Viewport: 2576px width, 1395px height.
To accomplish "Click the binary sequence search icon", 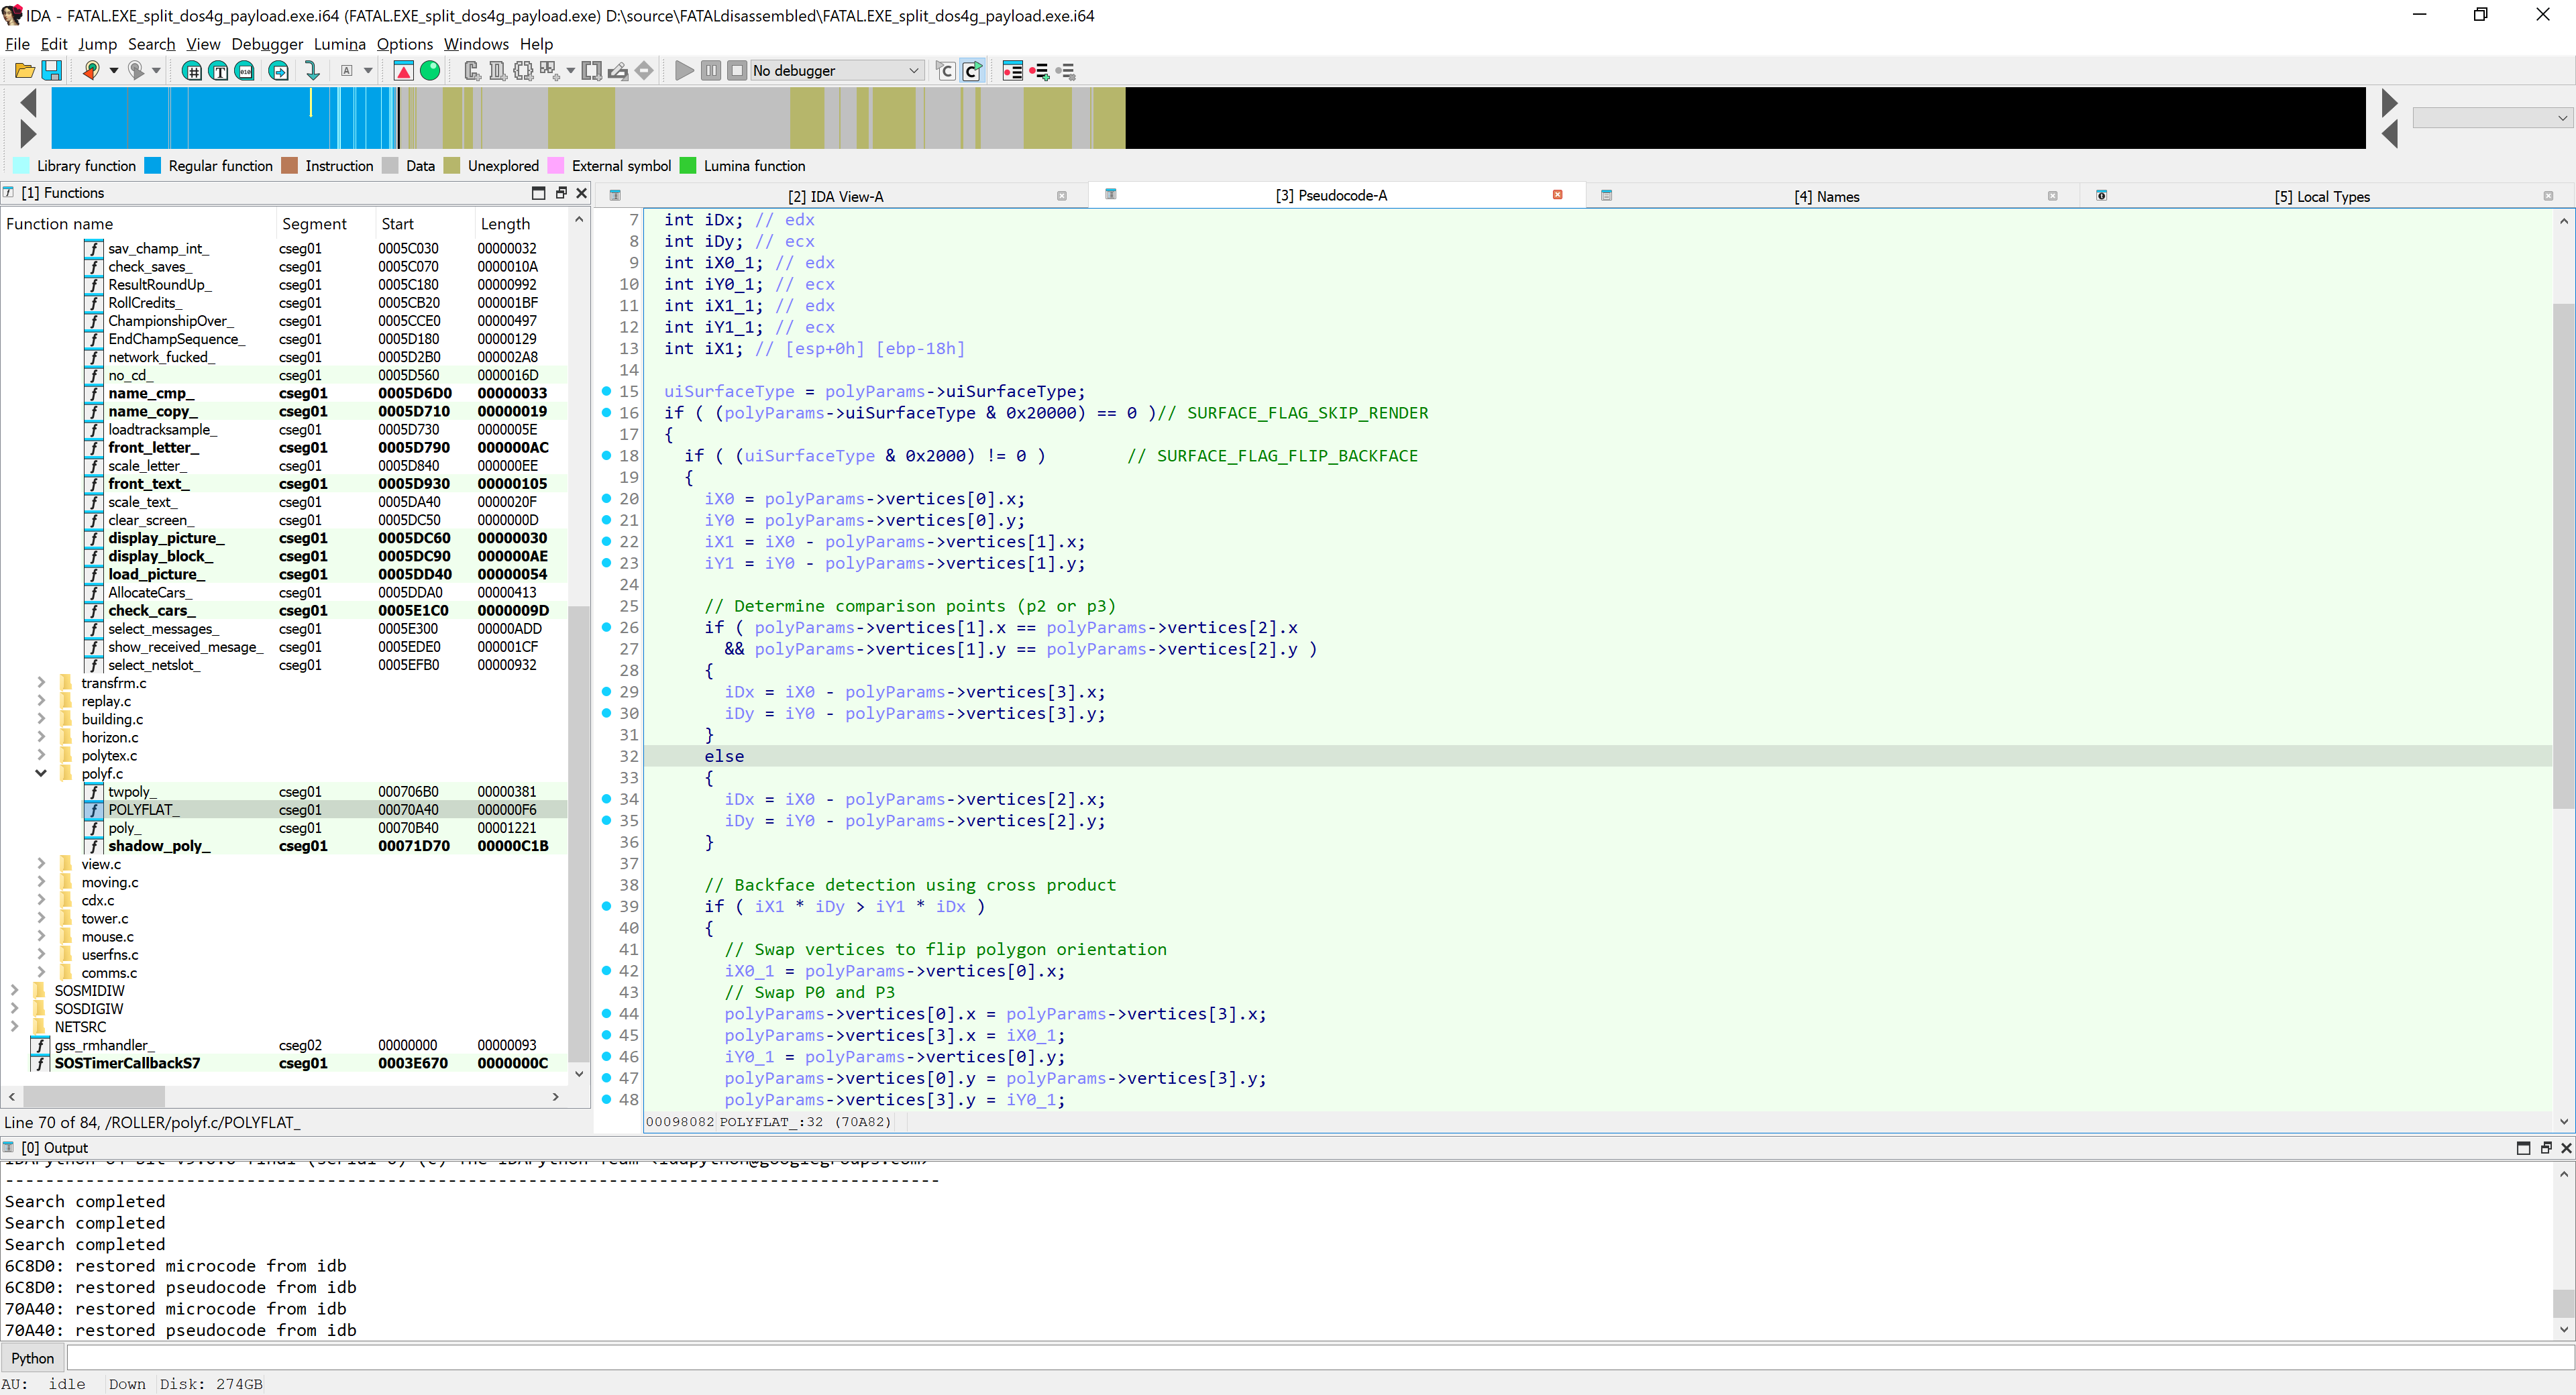I will (245, 70).
